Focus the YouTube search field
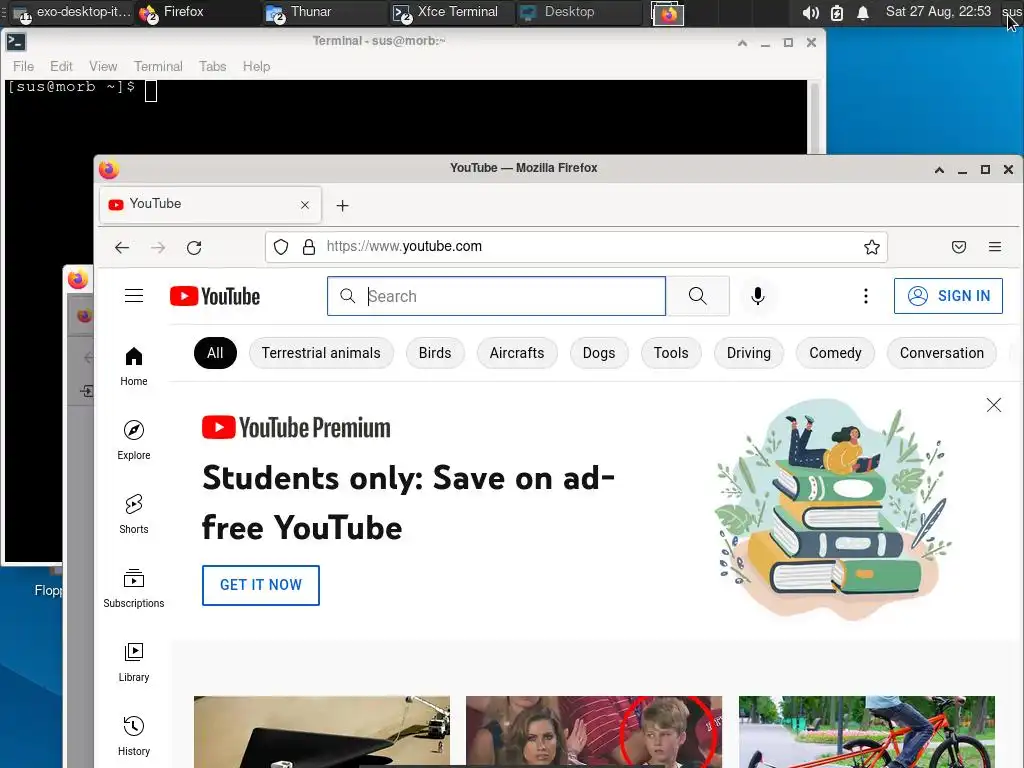 tap(496, 296)
